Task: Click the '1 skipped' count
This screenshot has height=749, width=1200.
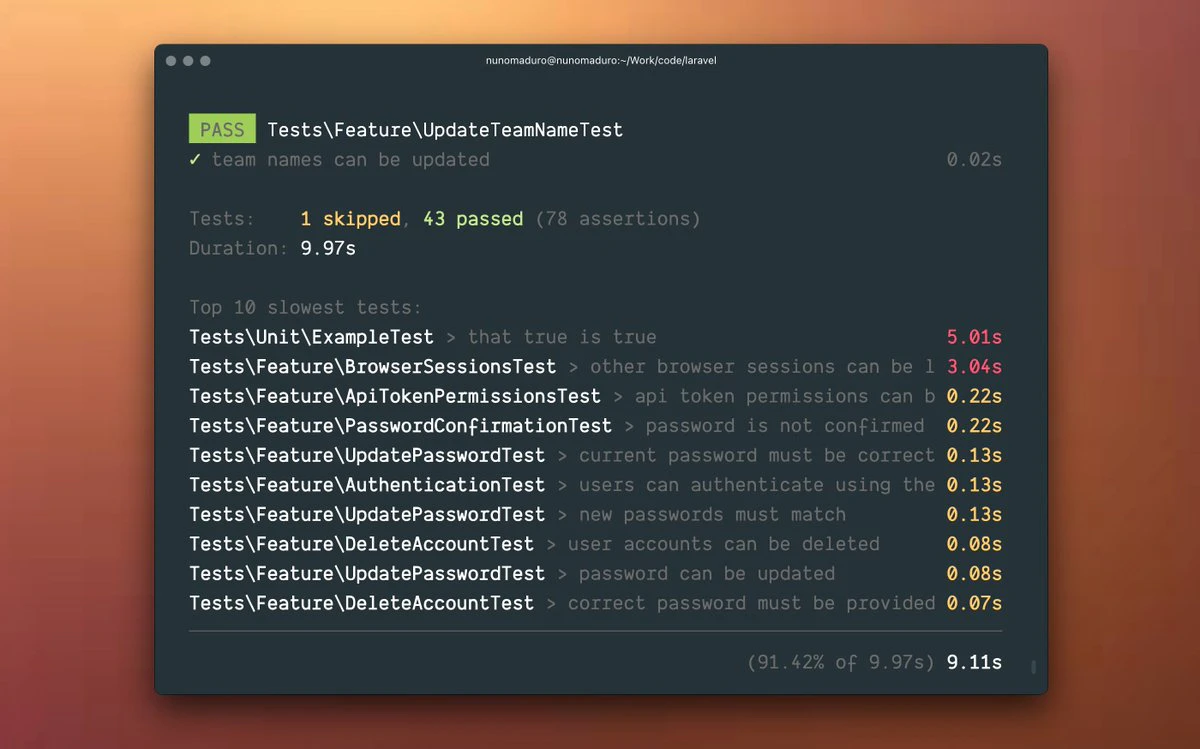Action: (351, 219)
